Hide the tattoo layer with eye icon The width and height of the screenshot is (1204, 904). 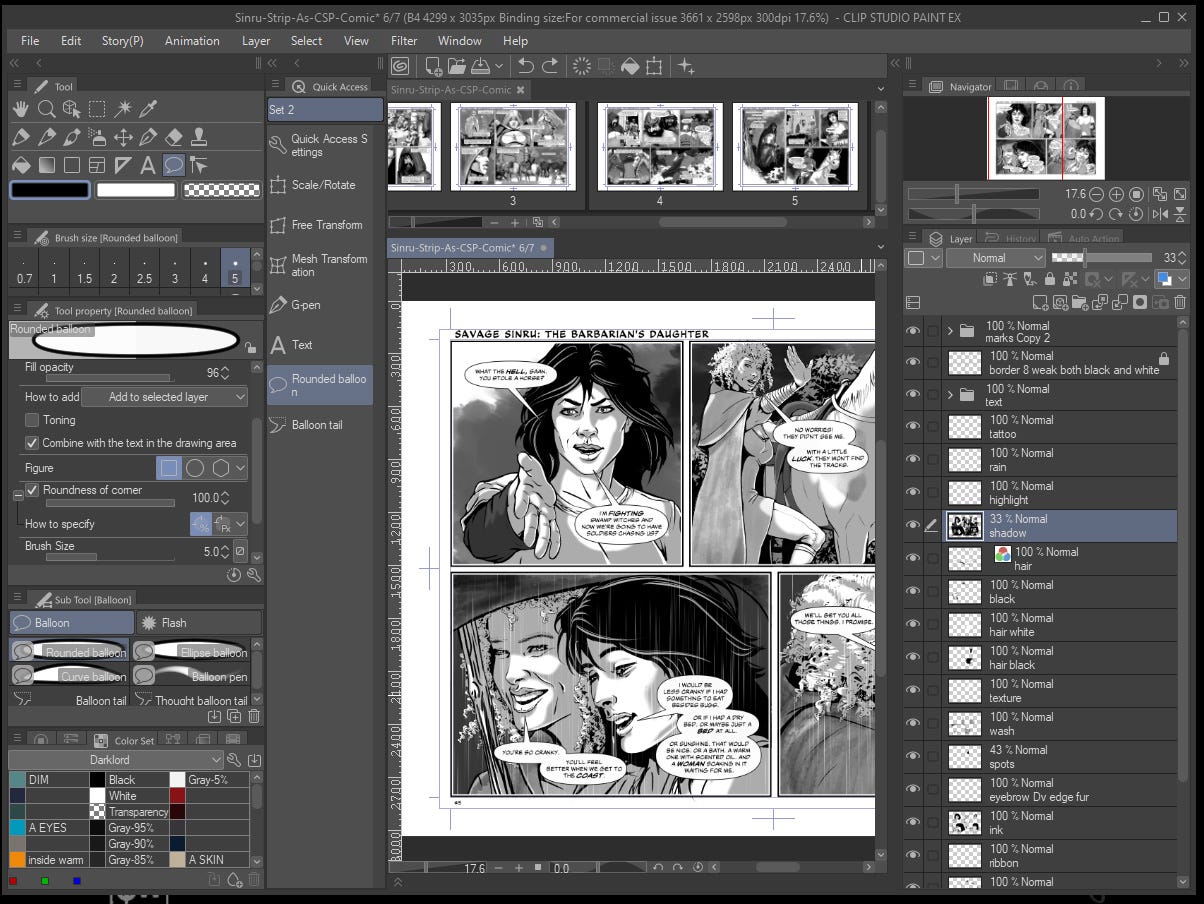(x=912, y=427)
